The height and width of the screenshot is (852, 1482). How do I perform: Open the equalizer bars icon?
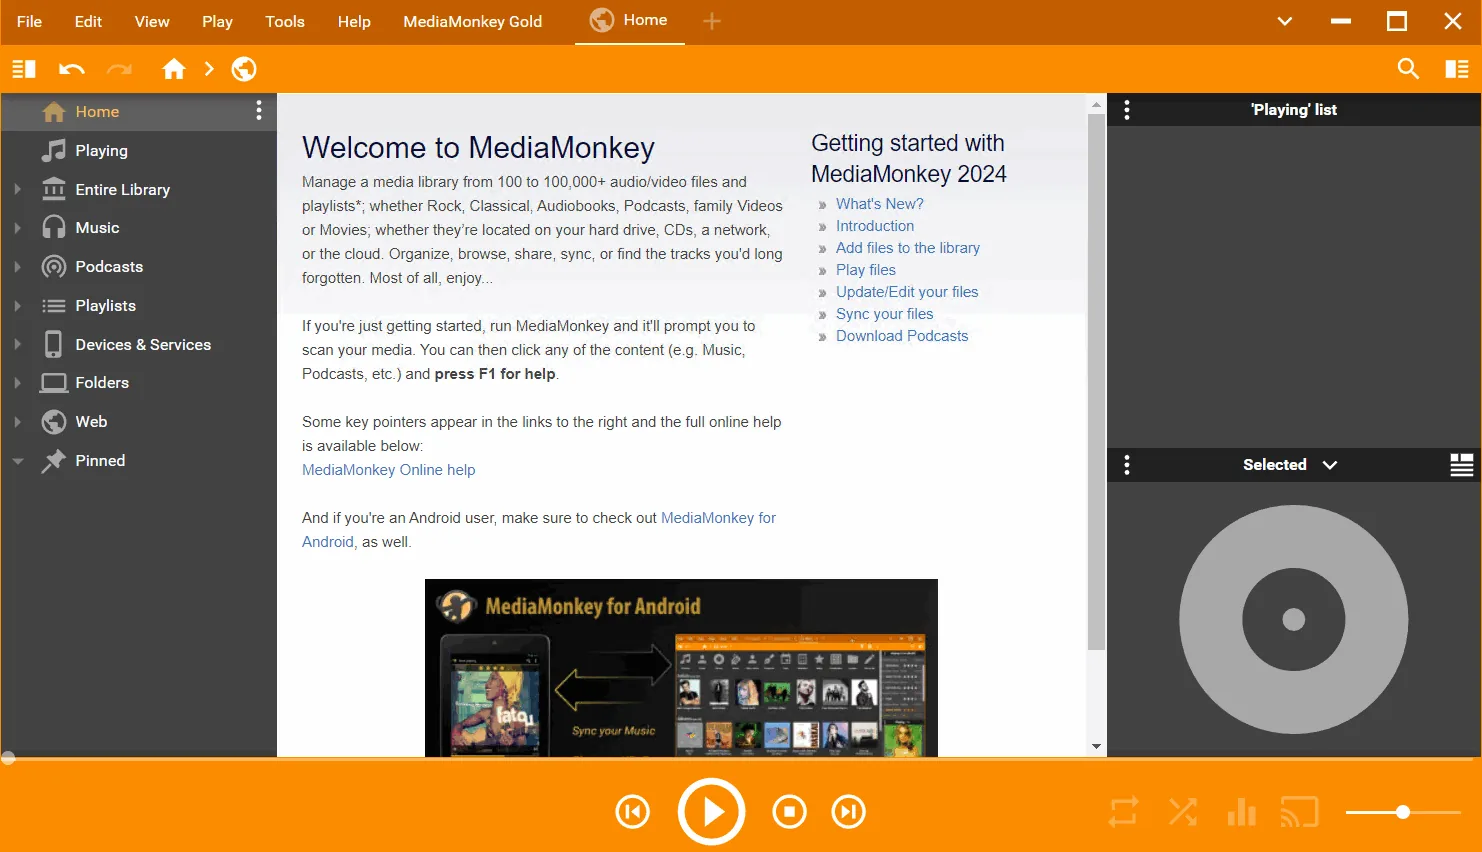click(1242, 812)
